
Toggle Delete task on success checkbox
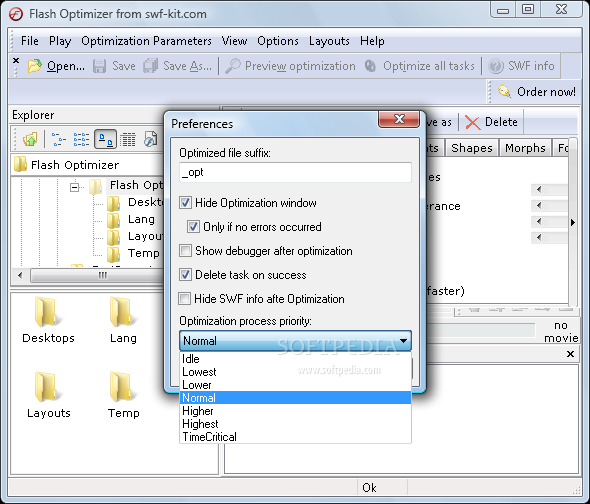click(x=185, y=275)
